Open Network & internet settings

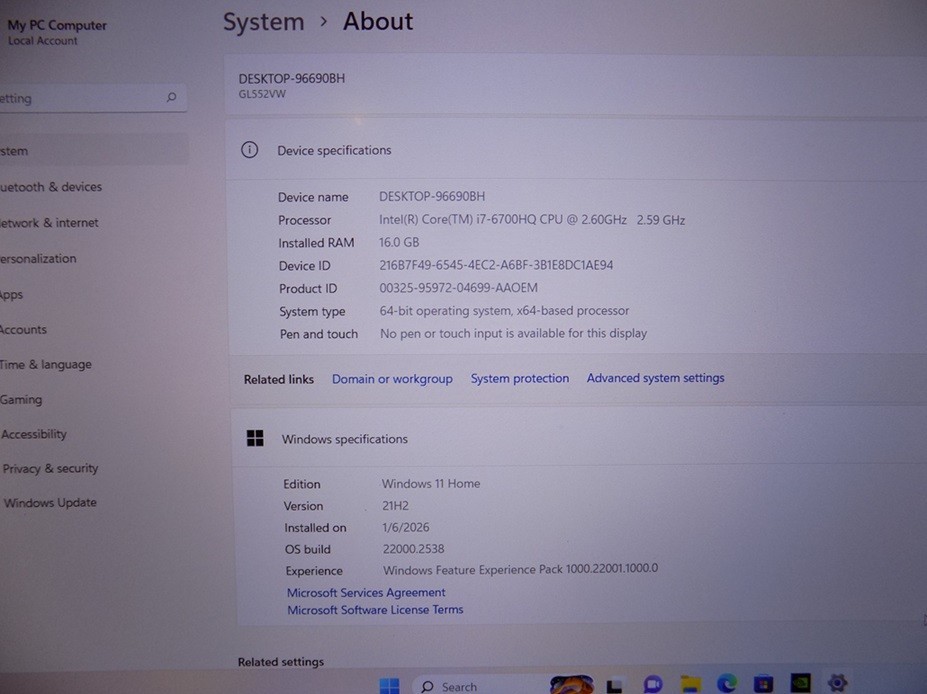pyautogui.click(x=49, y=223)
